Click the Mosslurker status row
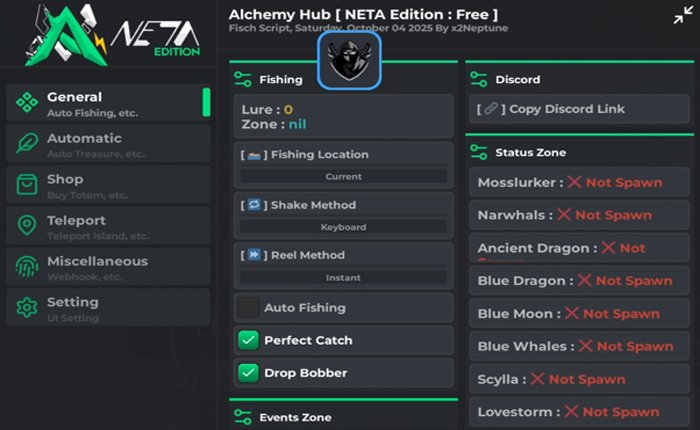Image resolution: width=700 pixels, height=430 pixels. tap(580, 182)
